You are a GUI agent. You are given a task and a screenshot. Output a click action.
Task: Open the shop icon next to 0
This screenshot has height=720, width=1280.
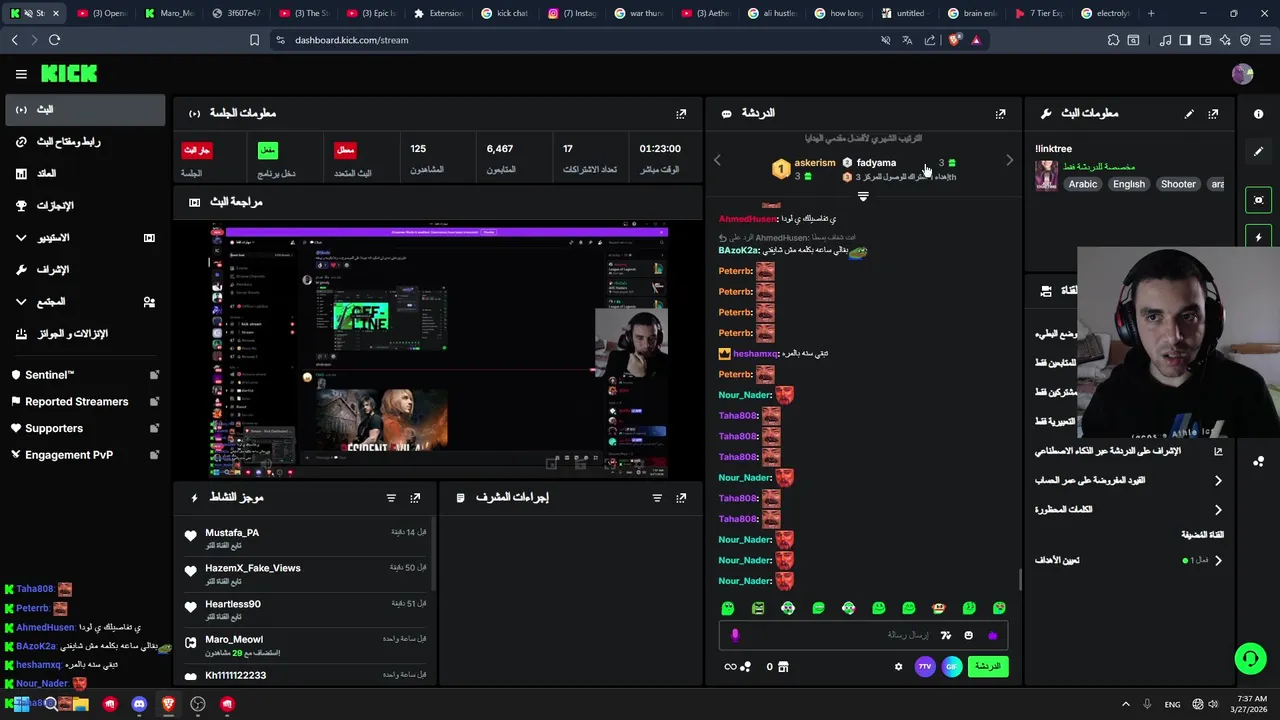pyautogui.click(x=783, y=667)
